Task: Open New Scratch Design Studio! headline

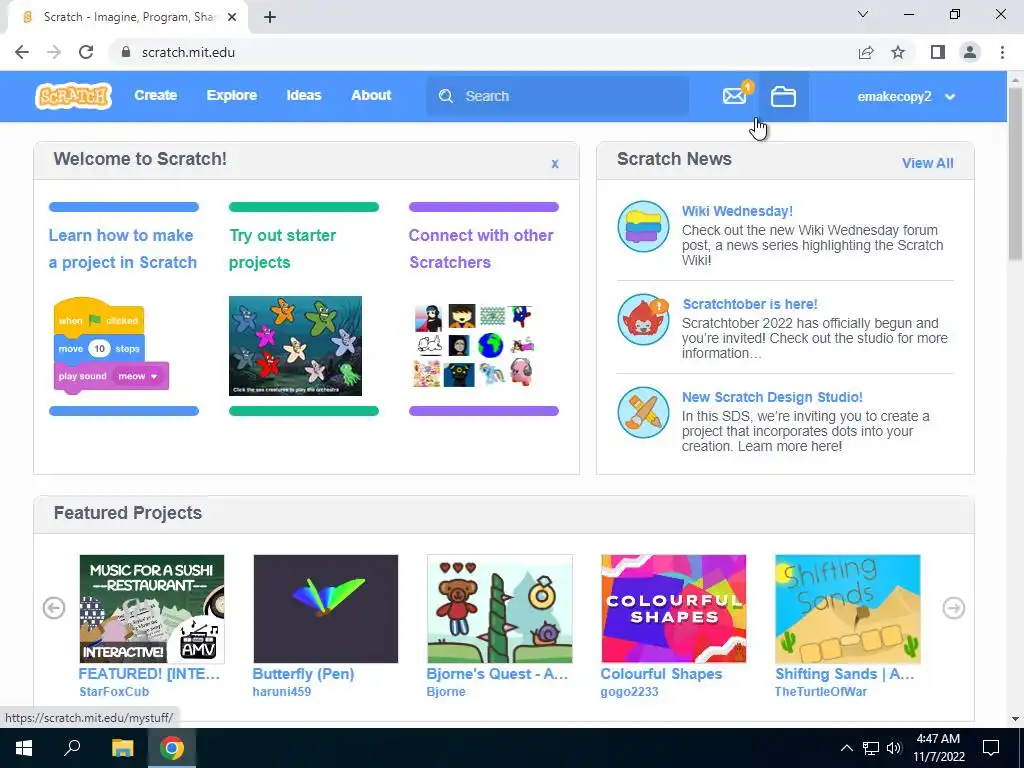Action: coord(772,397)
